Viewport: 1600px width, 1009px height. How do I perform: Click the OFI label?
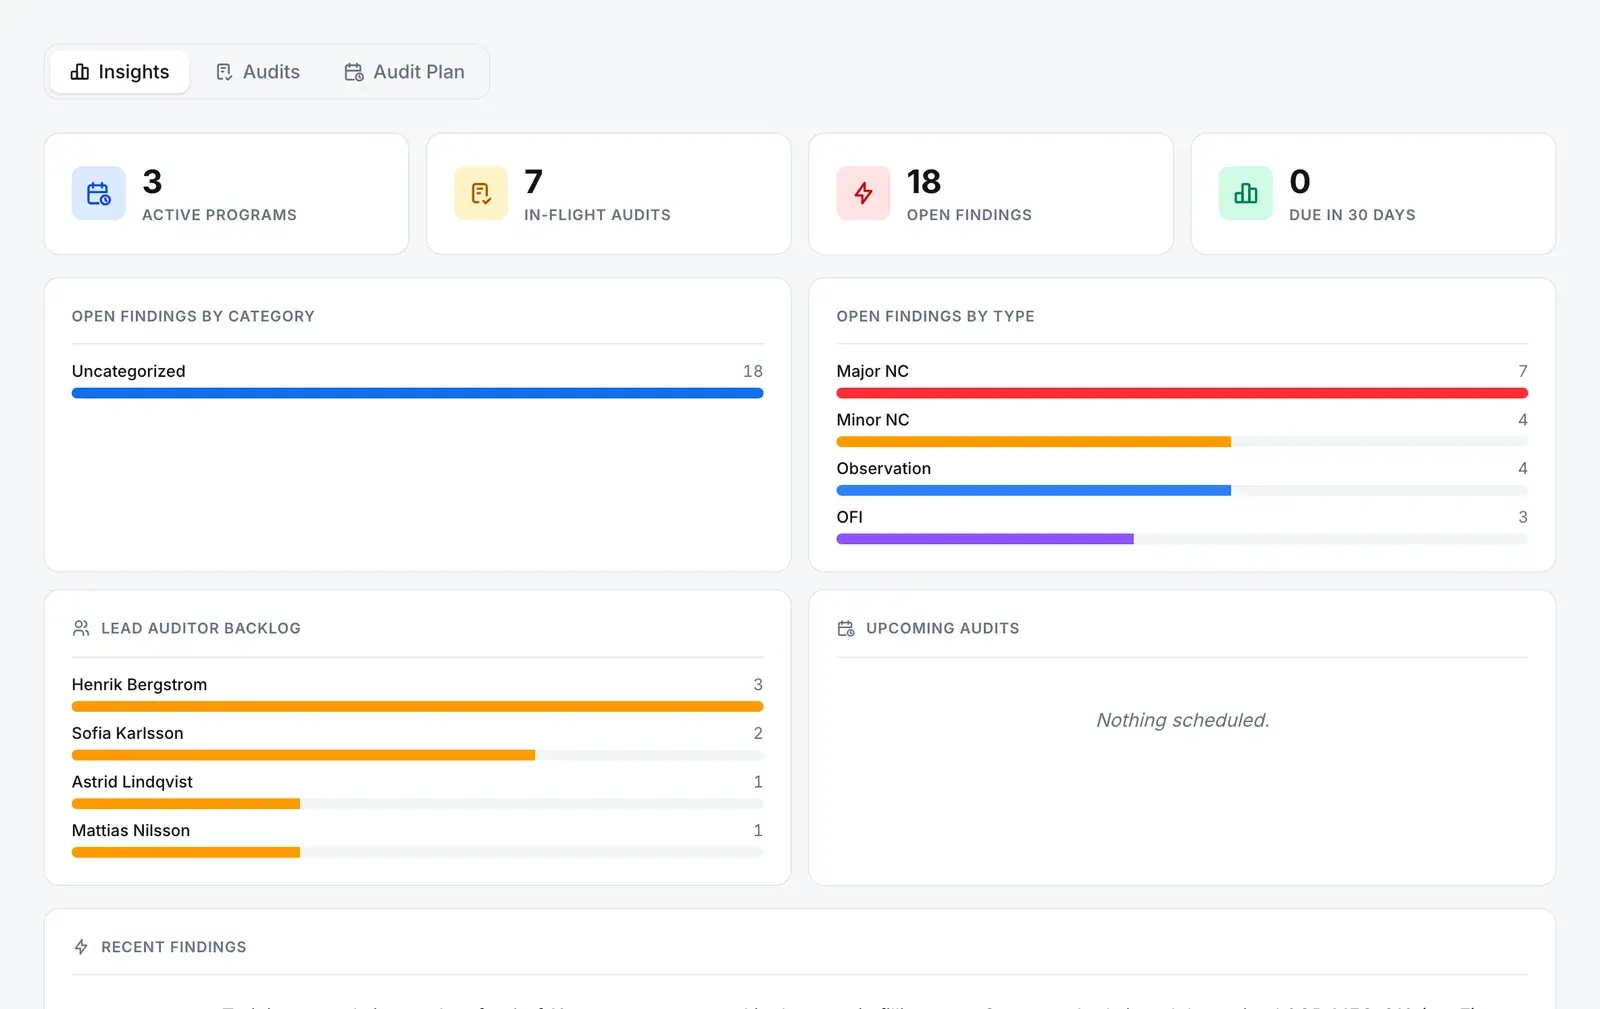[x=849, y=517]
